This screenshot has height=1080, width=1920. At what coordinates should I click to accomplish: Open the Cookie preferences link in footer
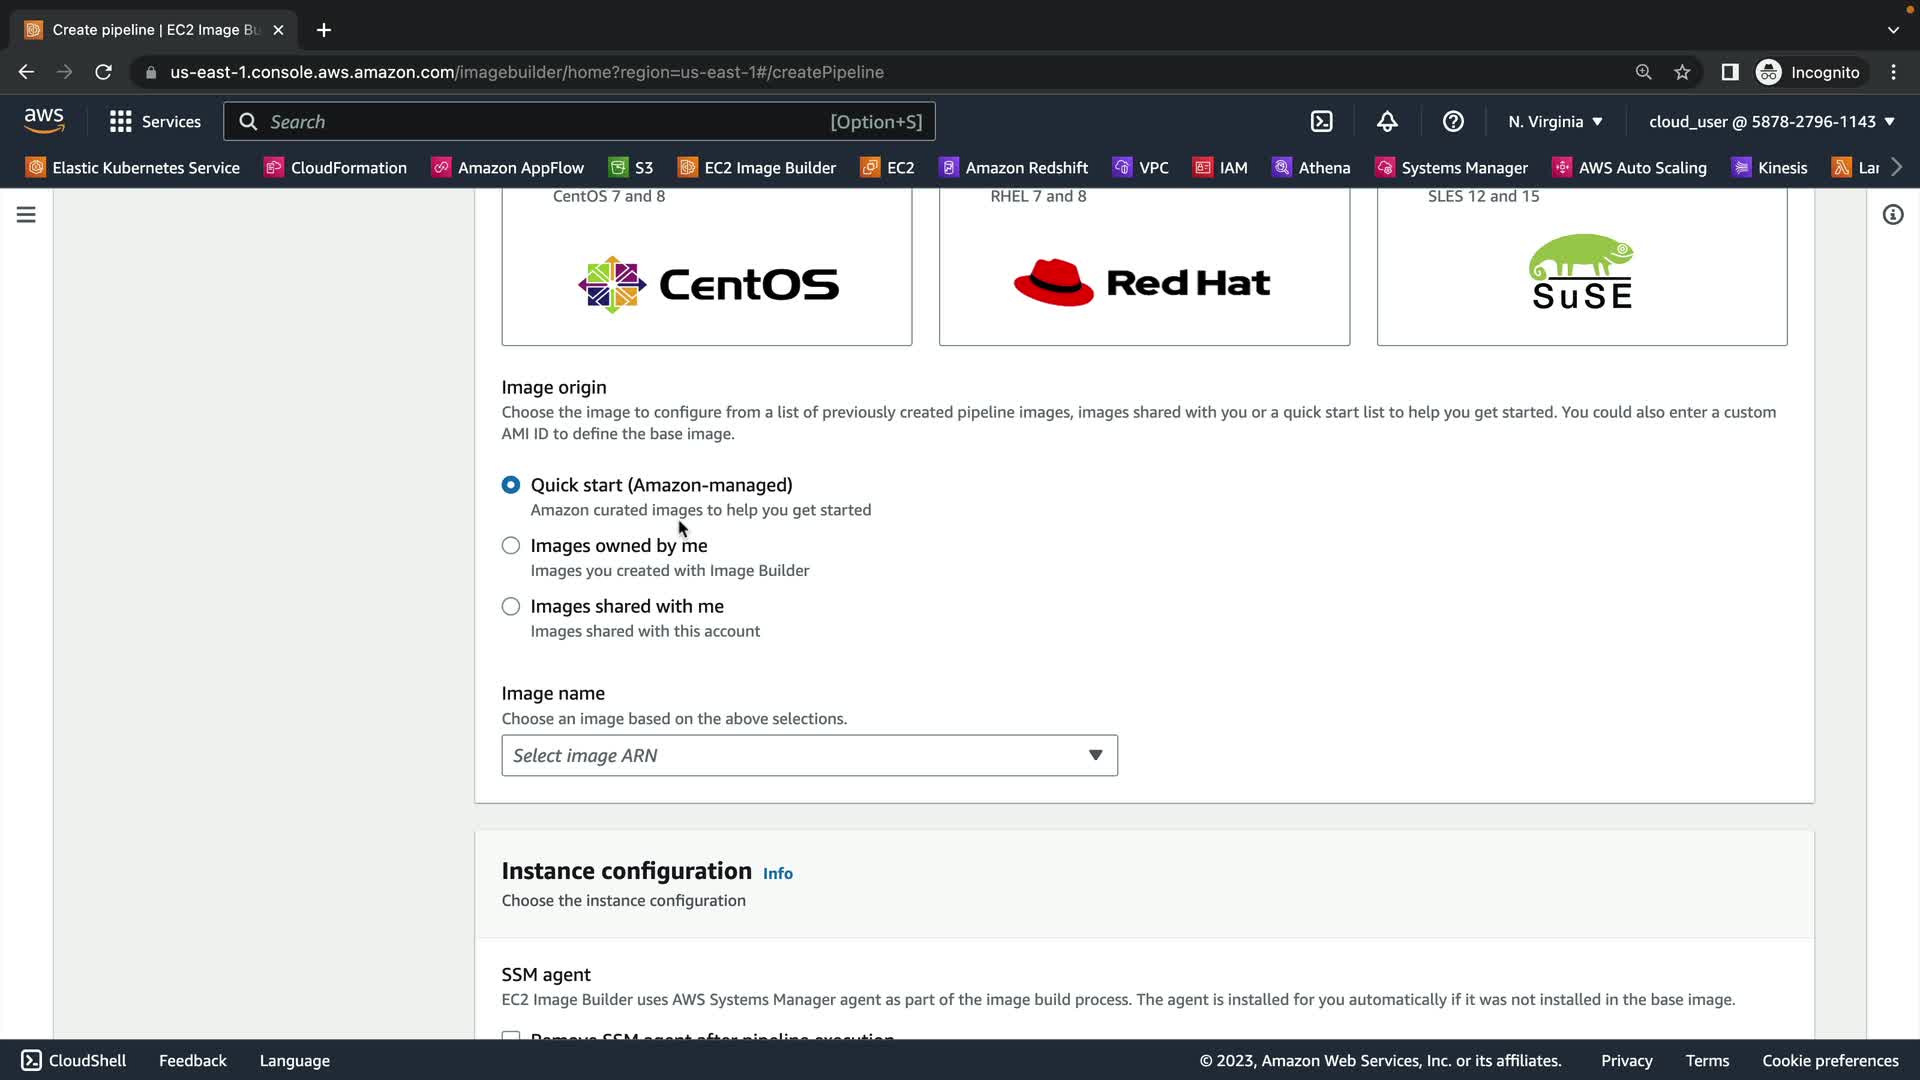[1829, 1060]
